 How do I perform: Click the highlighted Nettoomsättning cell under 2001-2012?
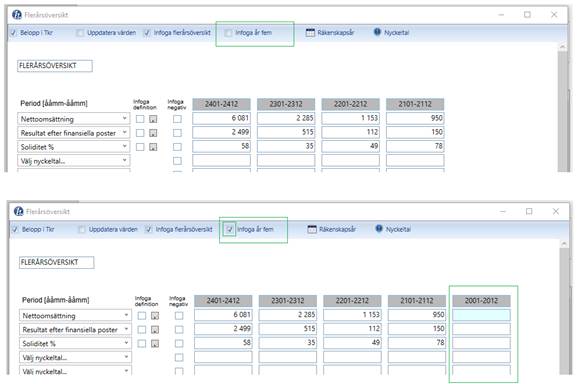481,315
